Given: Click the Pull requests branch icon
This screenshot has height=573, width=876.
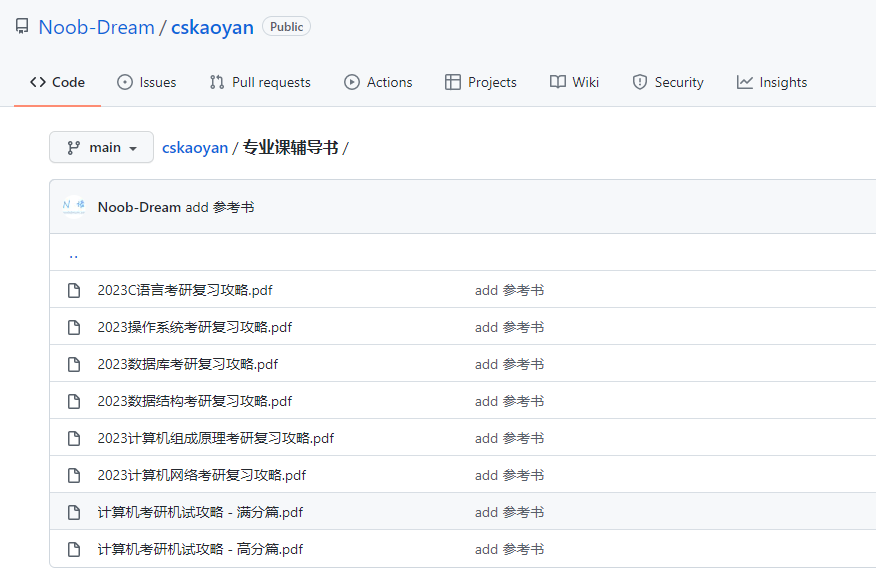Looking at the screenshot, I should tap(217, 82).
